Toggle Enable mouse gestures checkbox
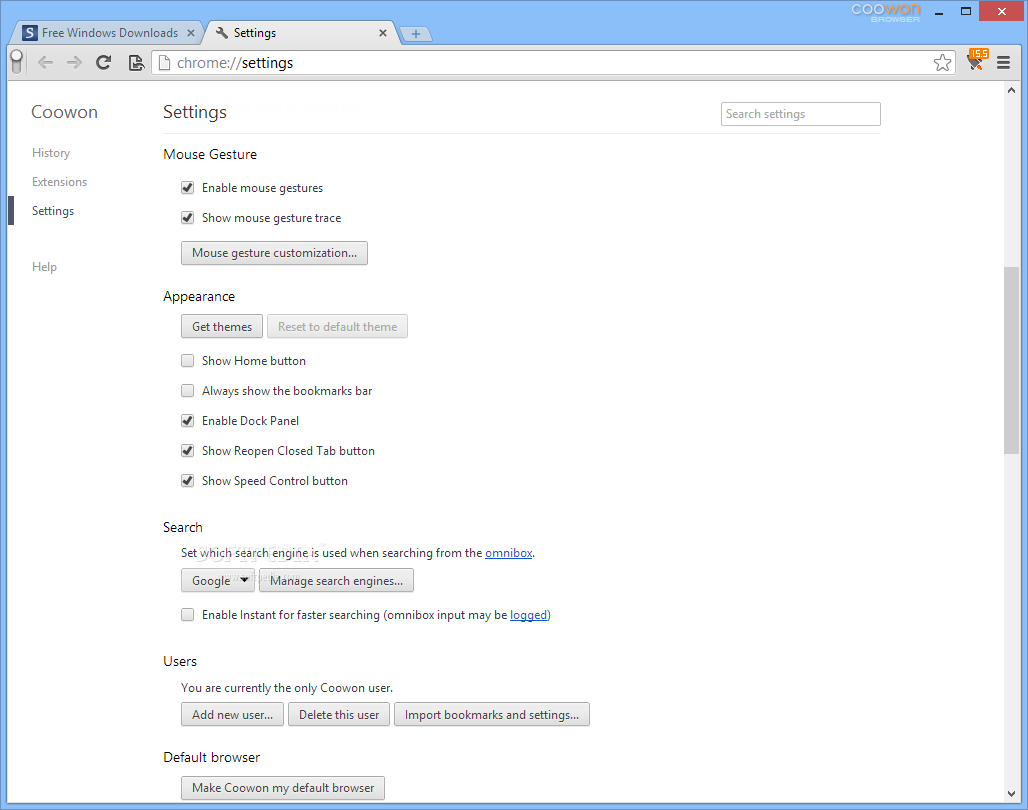Image resolution: width=1028 pixels, height=810 pixels. pyautogui.click(x=188, y=188)
